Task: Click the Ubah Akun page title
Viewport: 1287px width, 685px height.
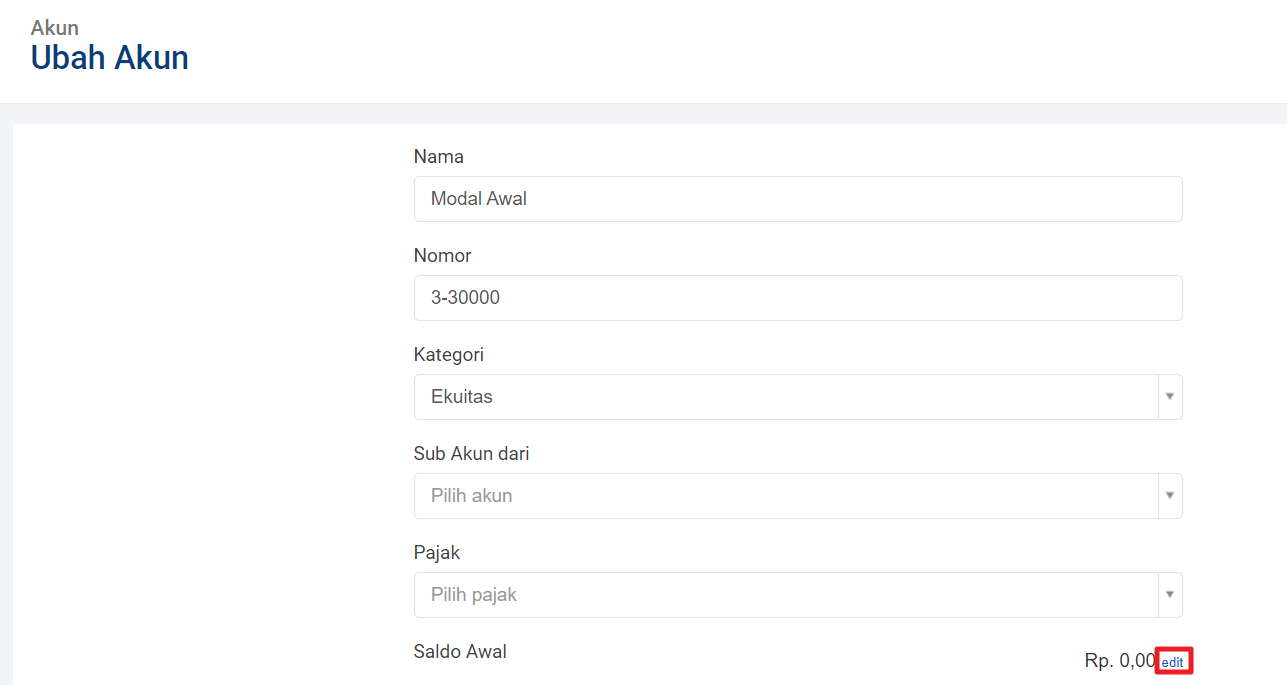Action: [x=110, y=58]
